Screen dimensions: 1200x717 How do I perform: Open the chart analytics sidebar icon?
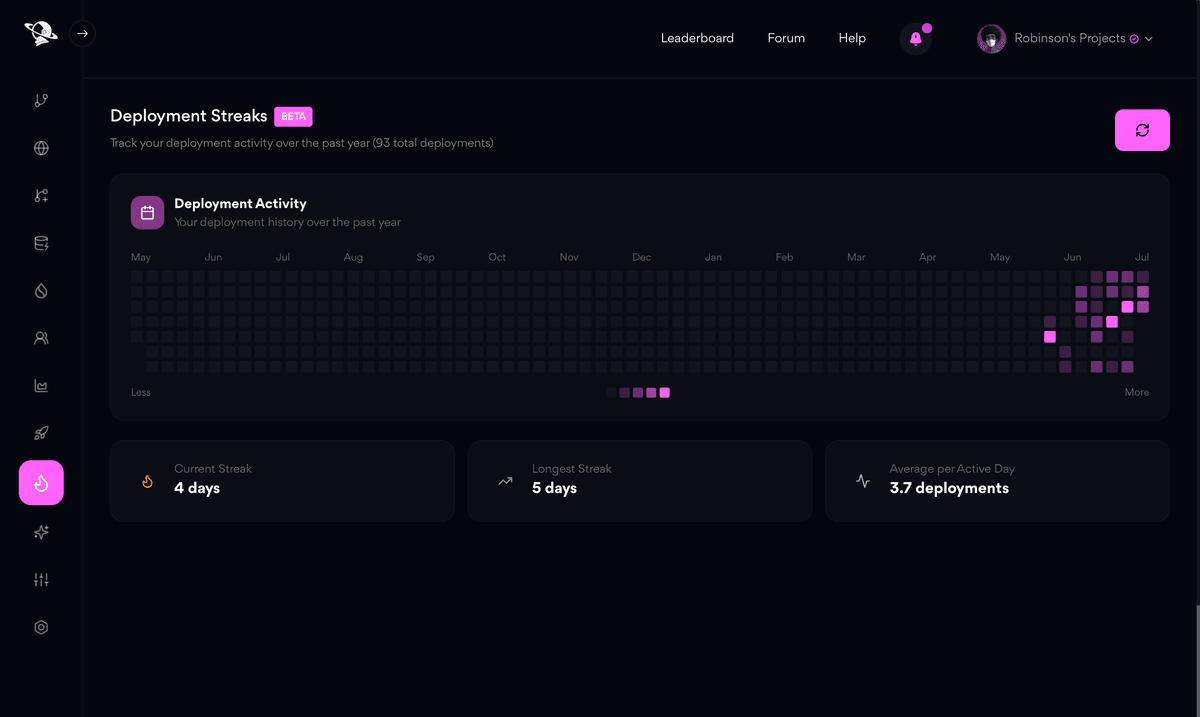coord(41,386)
